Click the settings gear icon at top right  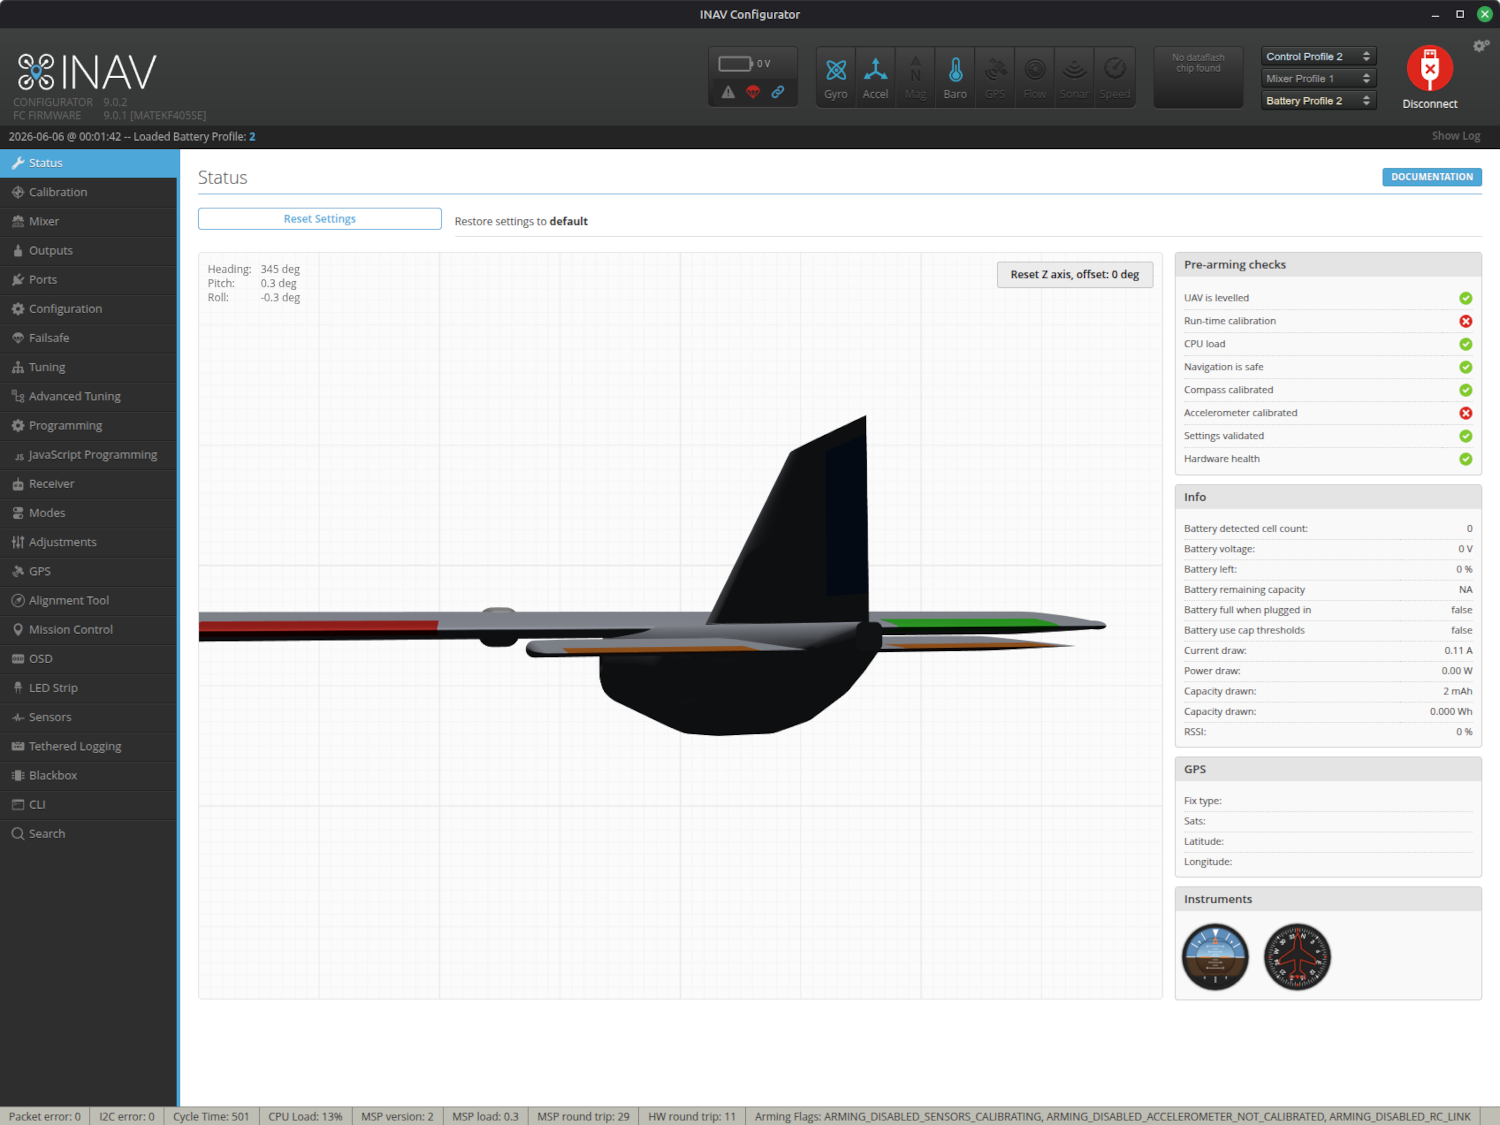pyautogui.click(x=1481, y=46)
